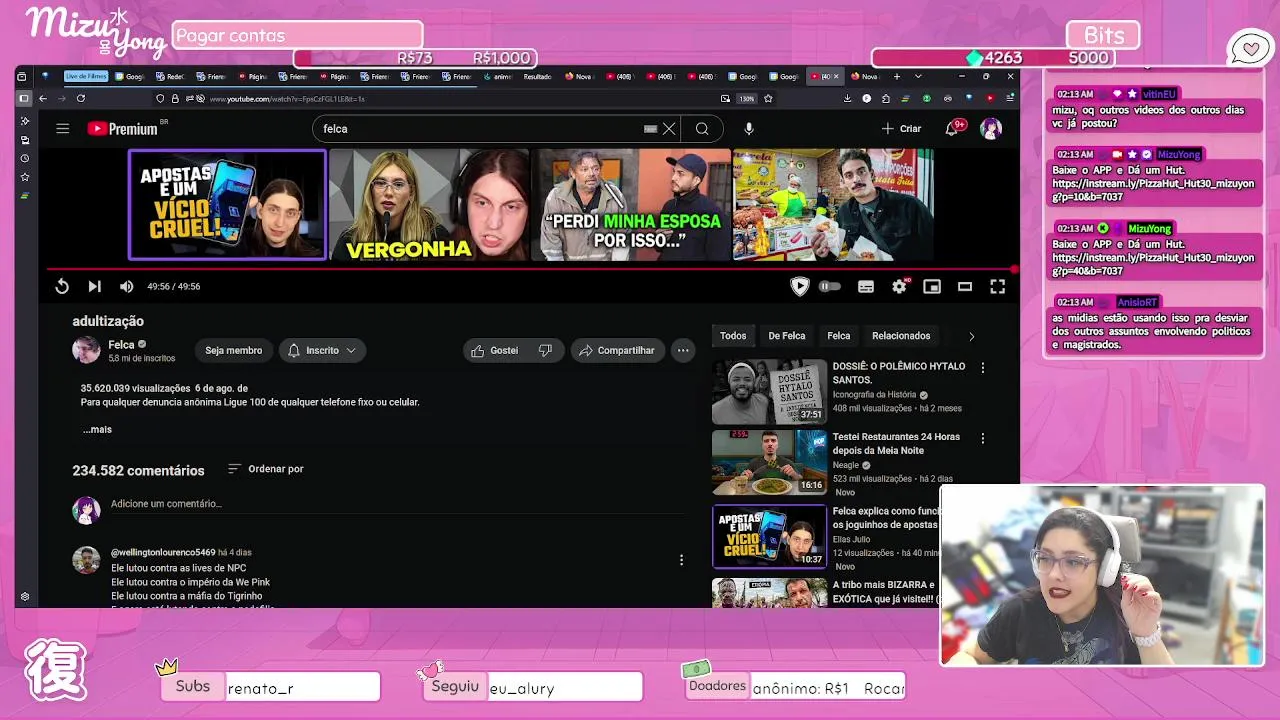This screenshot has width=1280, height=720.
Task: Open video player settings gear
Action: pyautogui.click(x=899, y=287)
